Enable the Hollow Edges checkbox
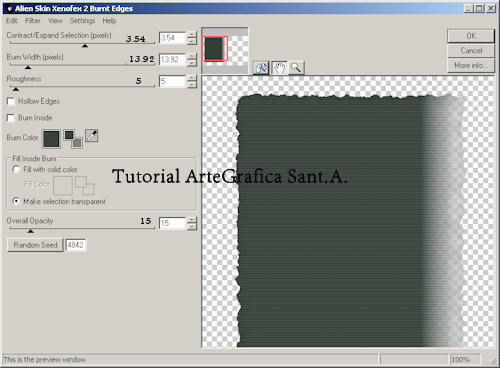The width and height of the screenshot is (500, 368). (11, 101)
